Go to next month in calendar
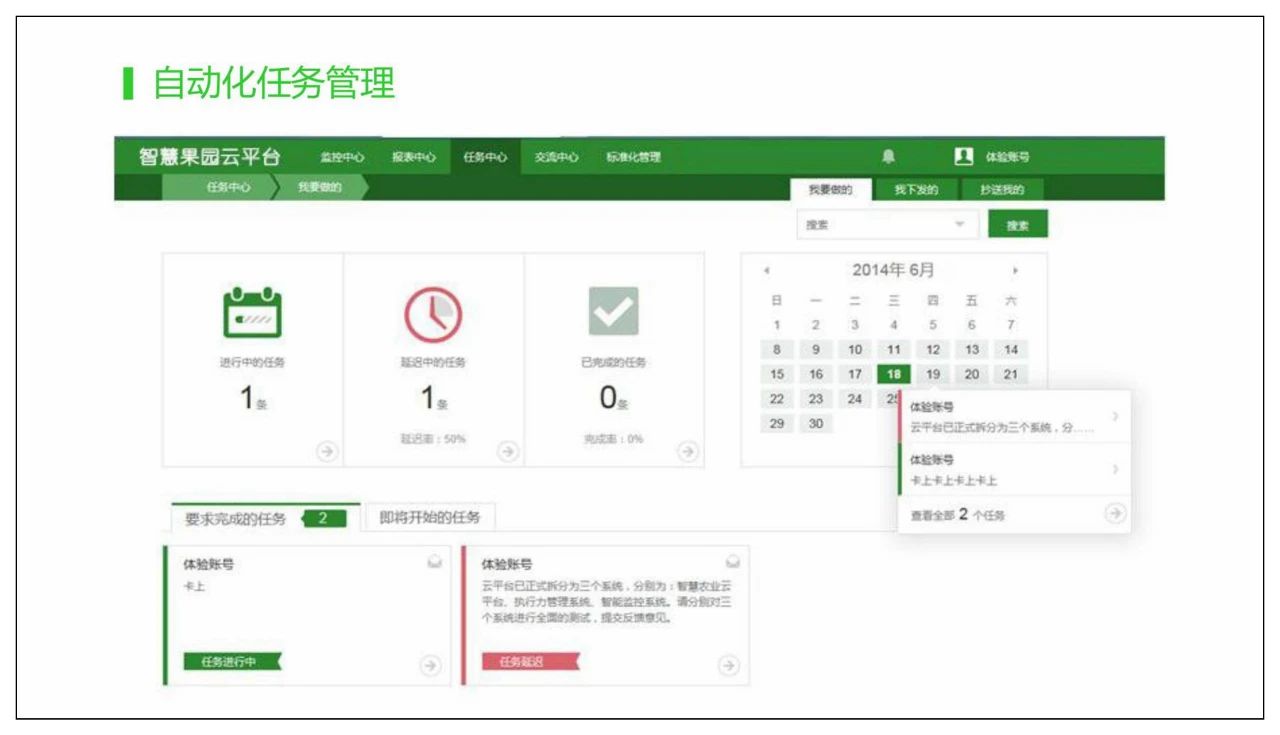The height and width of the screenshot is (735, 1280). [1015, 271]
